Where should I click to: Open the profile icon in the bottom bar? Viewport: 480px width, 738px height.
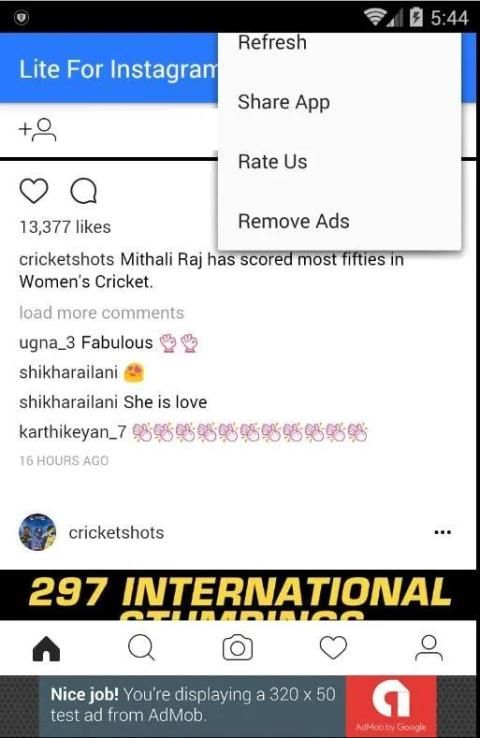(429, 648)
